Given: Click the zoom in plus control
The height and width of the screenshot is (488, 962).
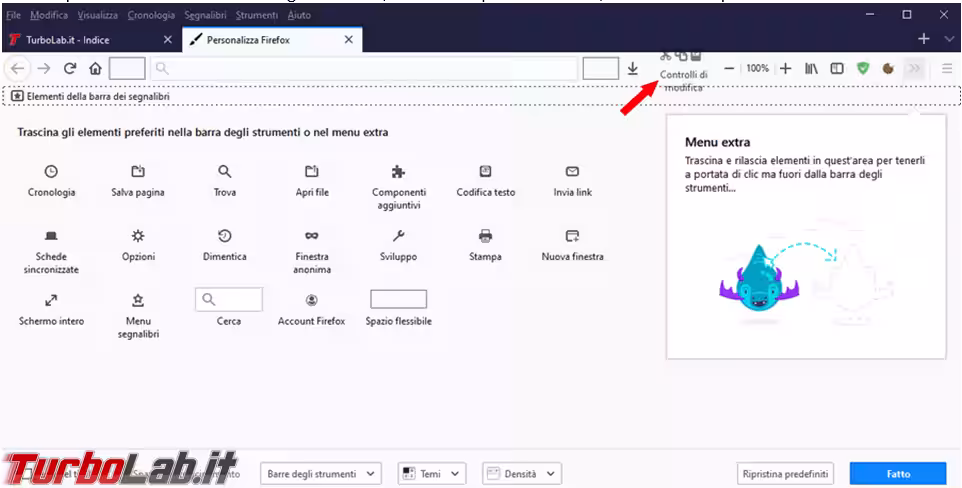Looking at the screenshot, I should click(x=785, y=69).
